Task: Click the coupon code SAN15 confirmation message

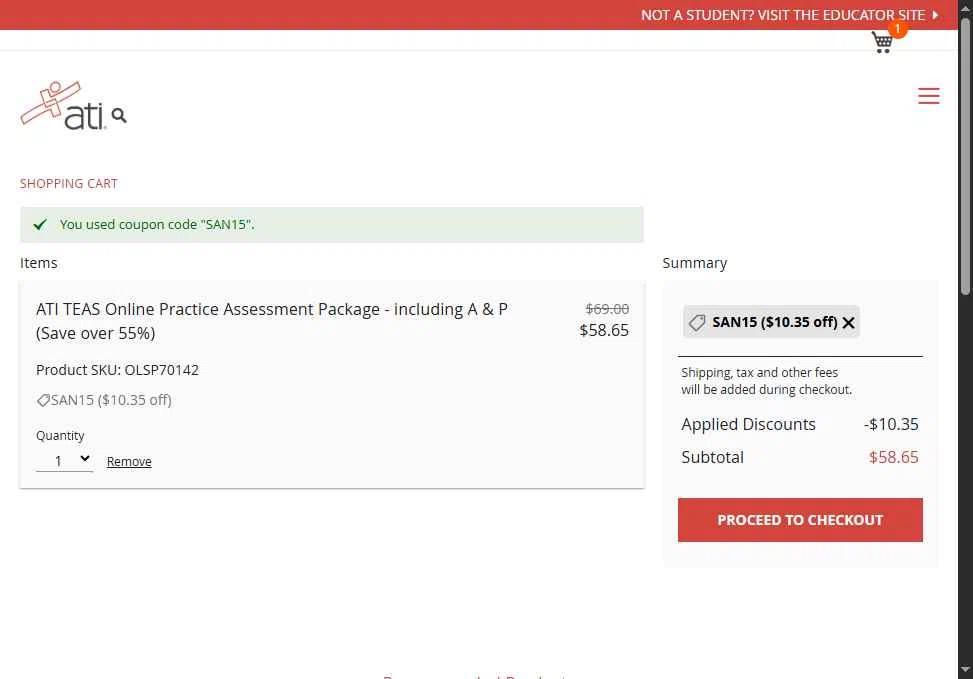Action: (157, 225)
